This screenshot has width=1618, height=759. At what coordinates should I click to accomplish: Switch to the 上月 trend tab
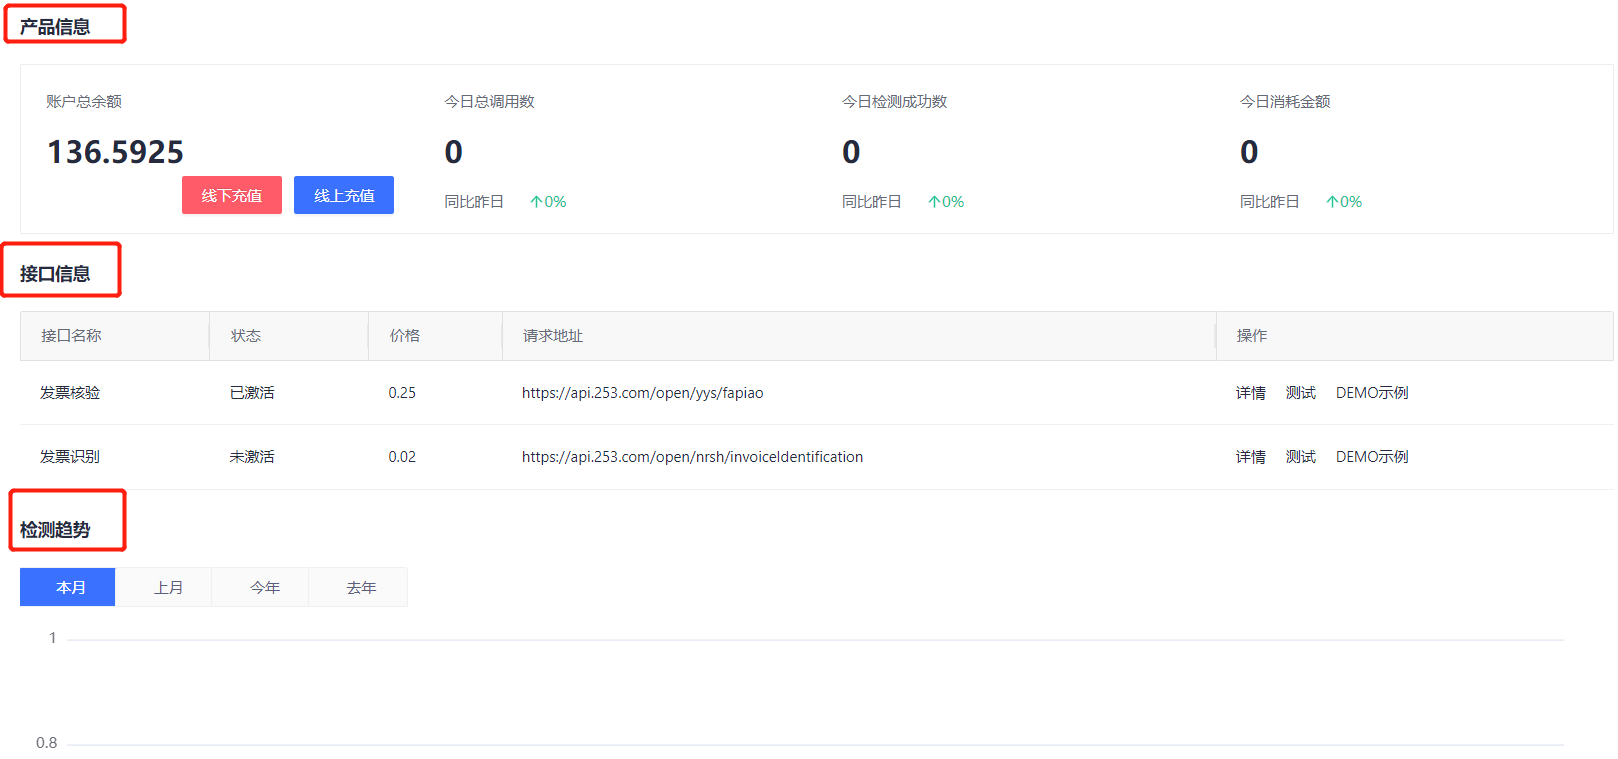click(164, 587)
